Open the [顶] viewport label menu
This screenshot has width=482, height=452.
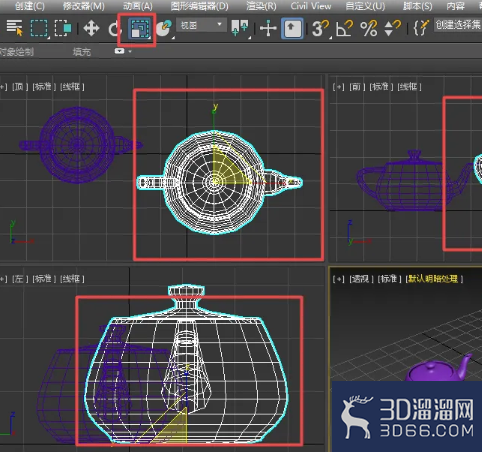(x=20, y=87)
